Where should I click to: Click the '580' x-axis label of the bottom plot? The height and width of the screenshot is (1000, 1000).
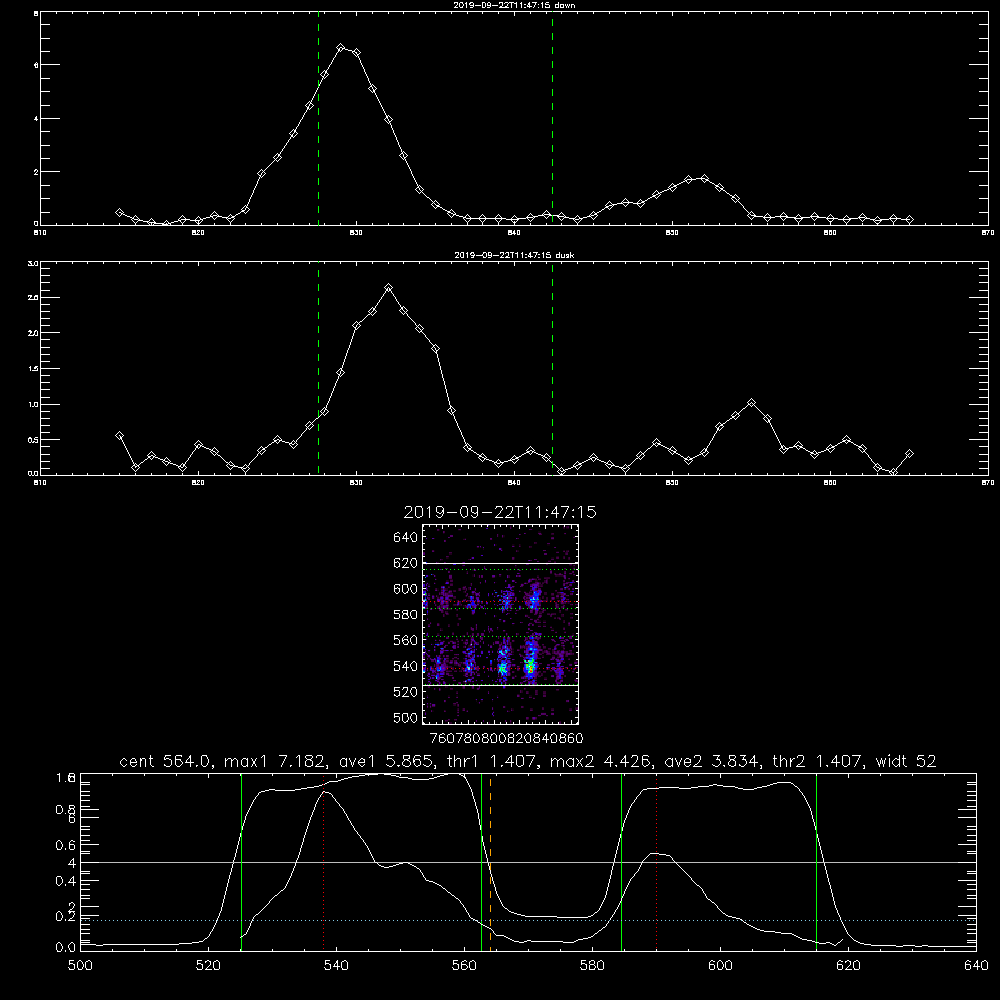click(592, 966)
